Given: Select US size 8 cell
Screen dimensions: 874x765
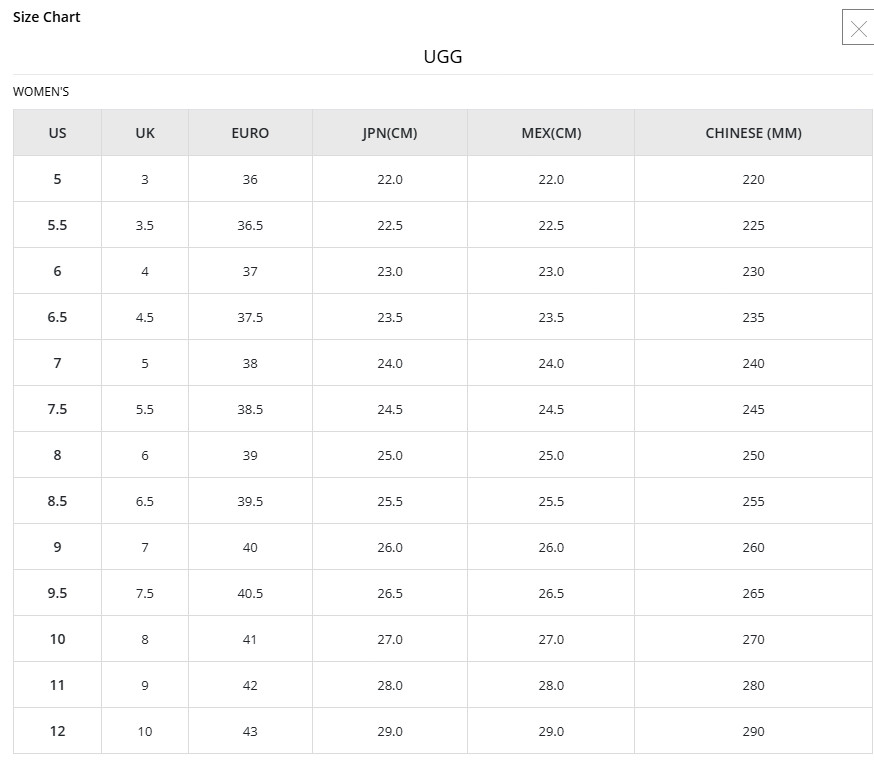Looking at the screenshot, I should (57, 455).
